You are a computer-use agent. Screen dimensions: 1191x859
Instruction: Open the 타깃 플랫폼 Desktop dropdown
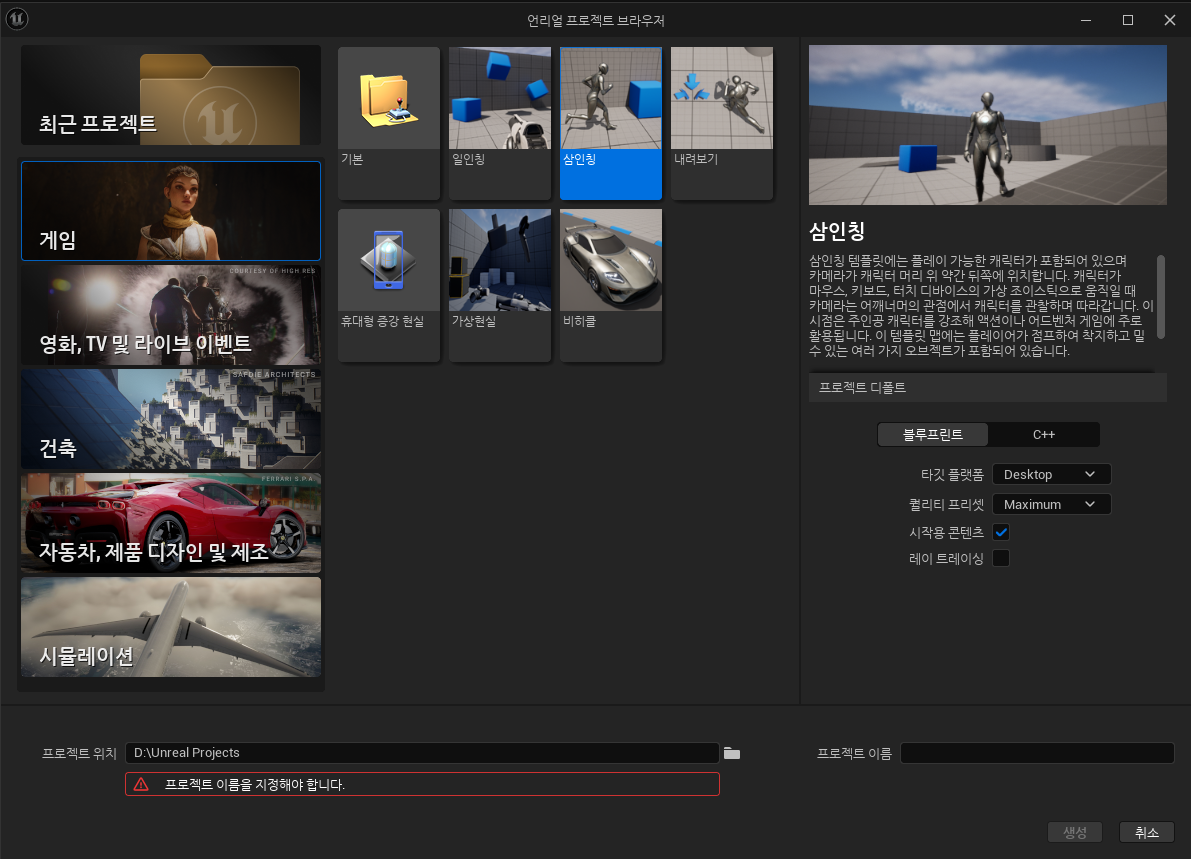point(1051,474)
